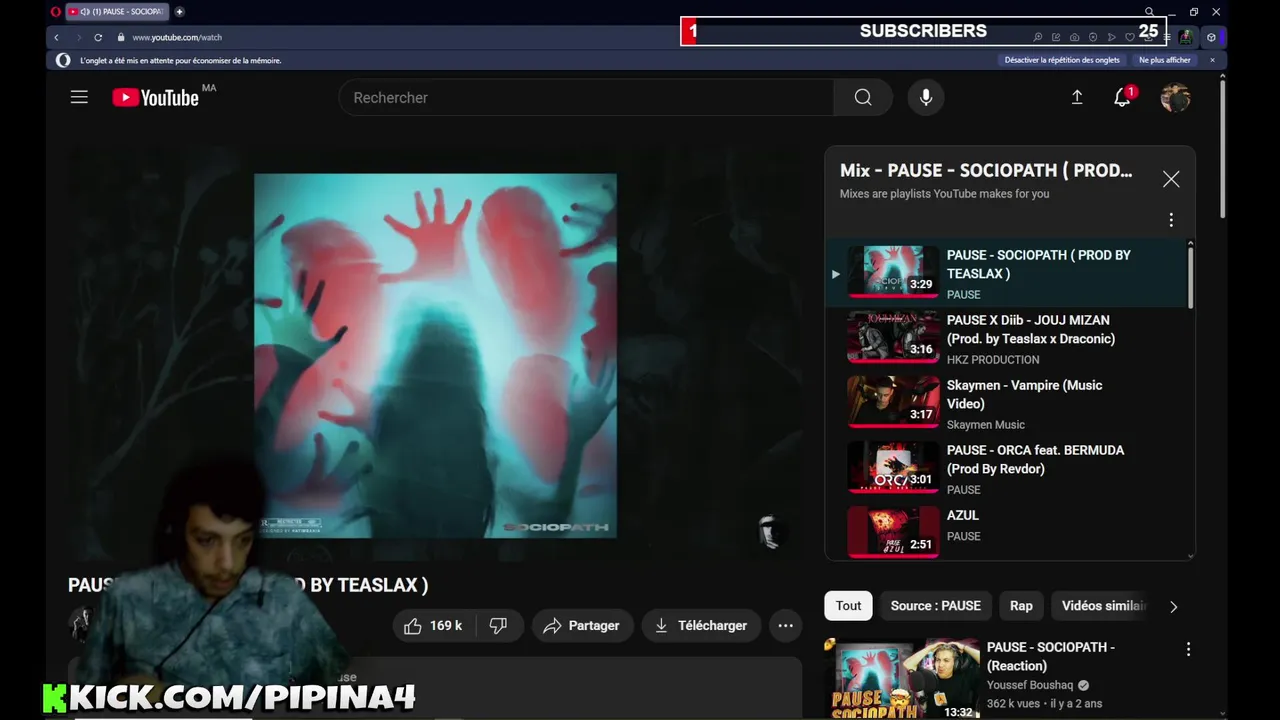This screenshot has height=720, width=1280.
Task: Open Mix playlist three-dot options
Action: tap(1171, 220)
